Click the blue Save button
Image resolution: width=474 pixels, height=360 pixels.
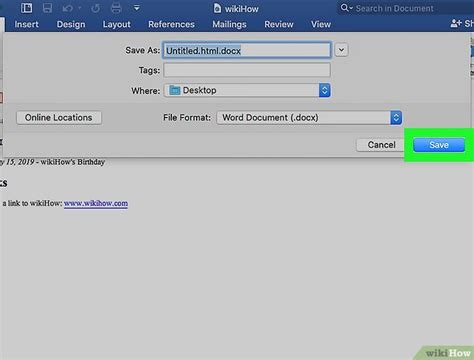439,145
